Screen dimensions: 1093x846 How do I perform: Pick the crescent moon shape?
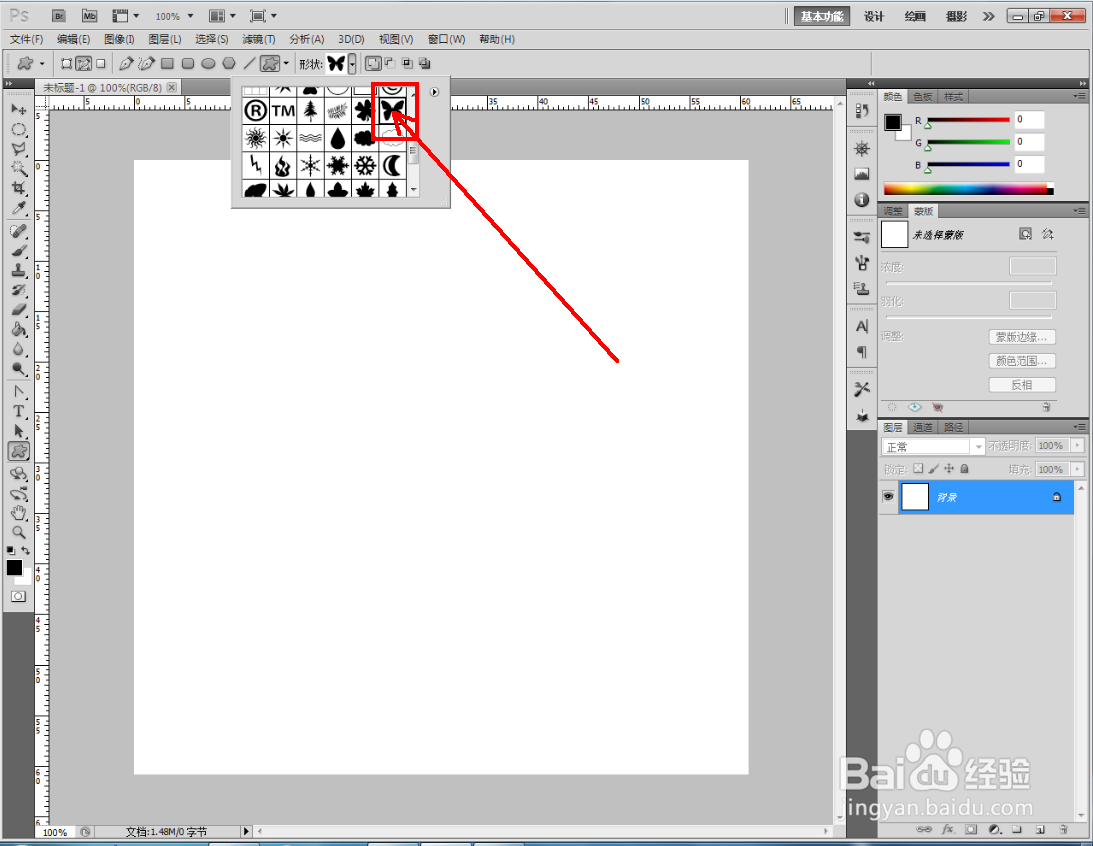tap(392, 165)
